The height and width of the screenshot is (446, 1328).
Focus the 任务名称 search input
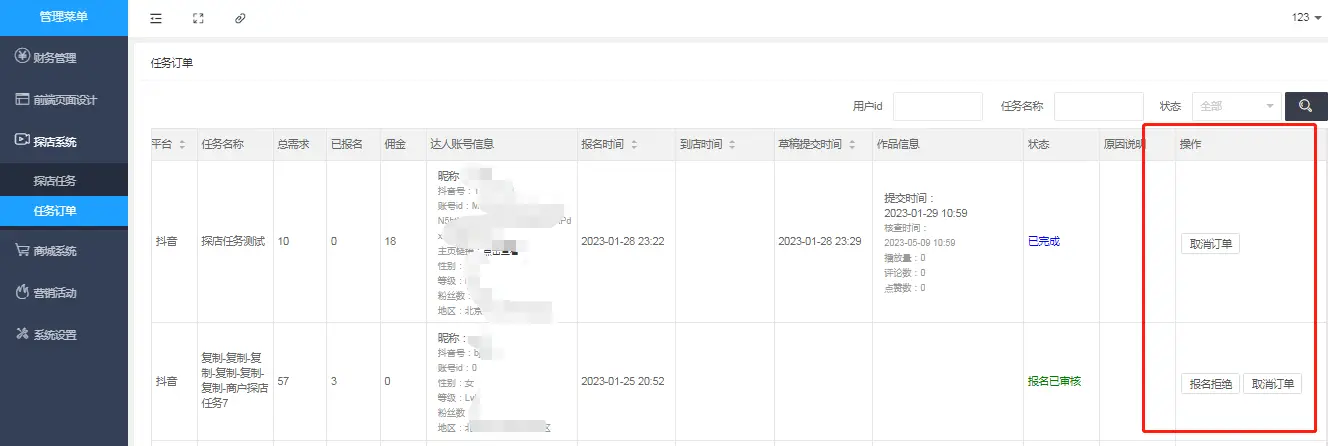click(1098, 106)
